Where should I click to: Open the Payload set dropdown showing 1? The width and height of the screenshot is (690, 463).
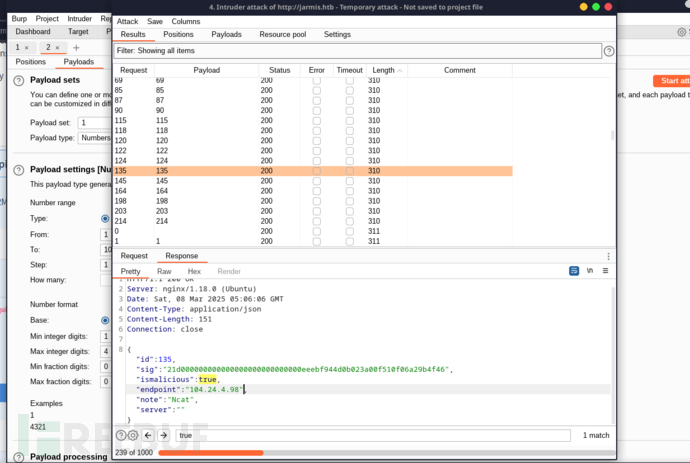click(95, 123)
